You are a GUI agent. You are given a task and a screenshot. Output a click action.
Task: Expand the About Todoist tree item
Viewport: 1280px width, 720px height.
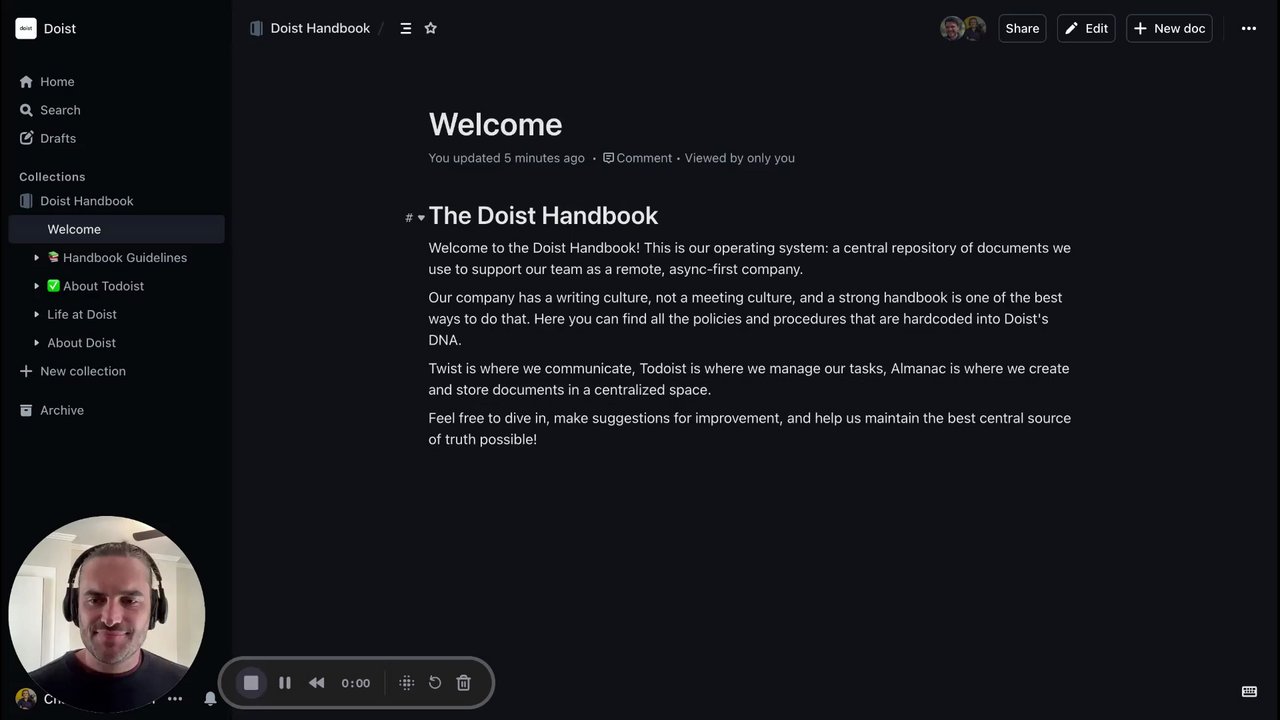click(x=37, y=286)
